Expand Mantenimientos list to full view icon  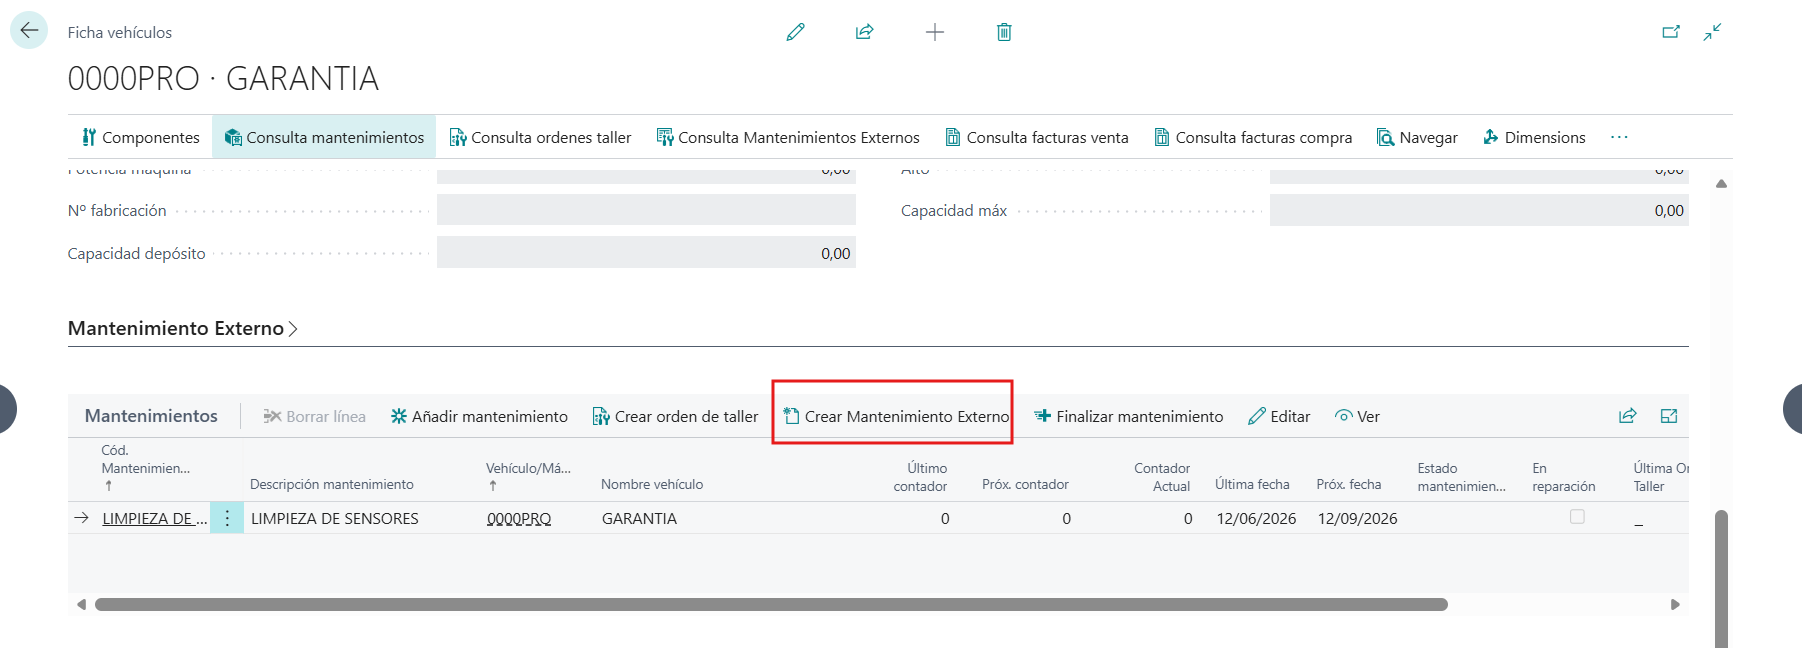coord(1669,416)
